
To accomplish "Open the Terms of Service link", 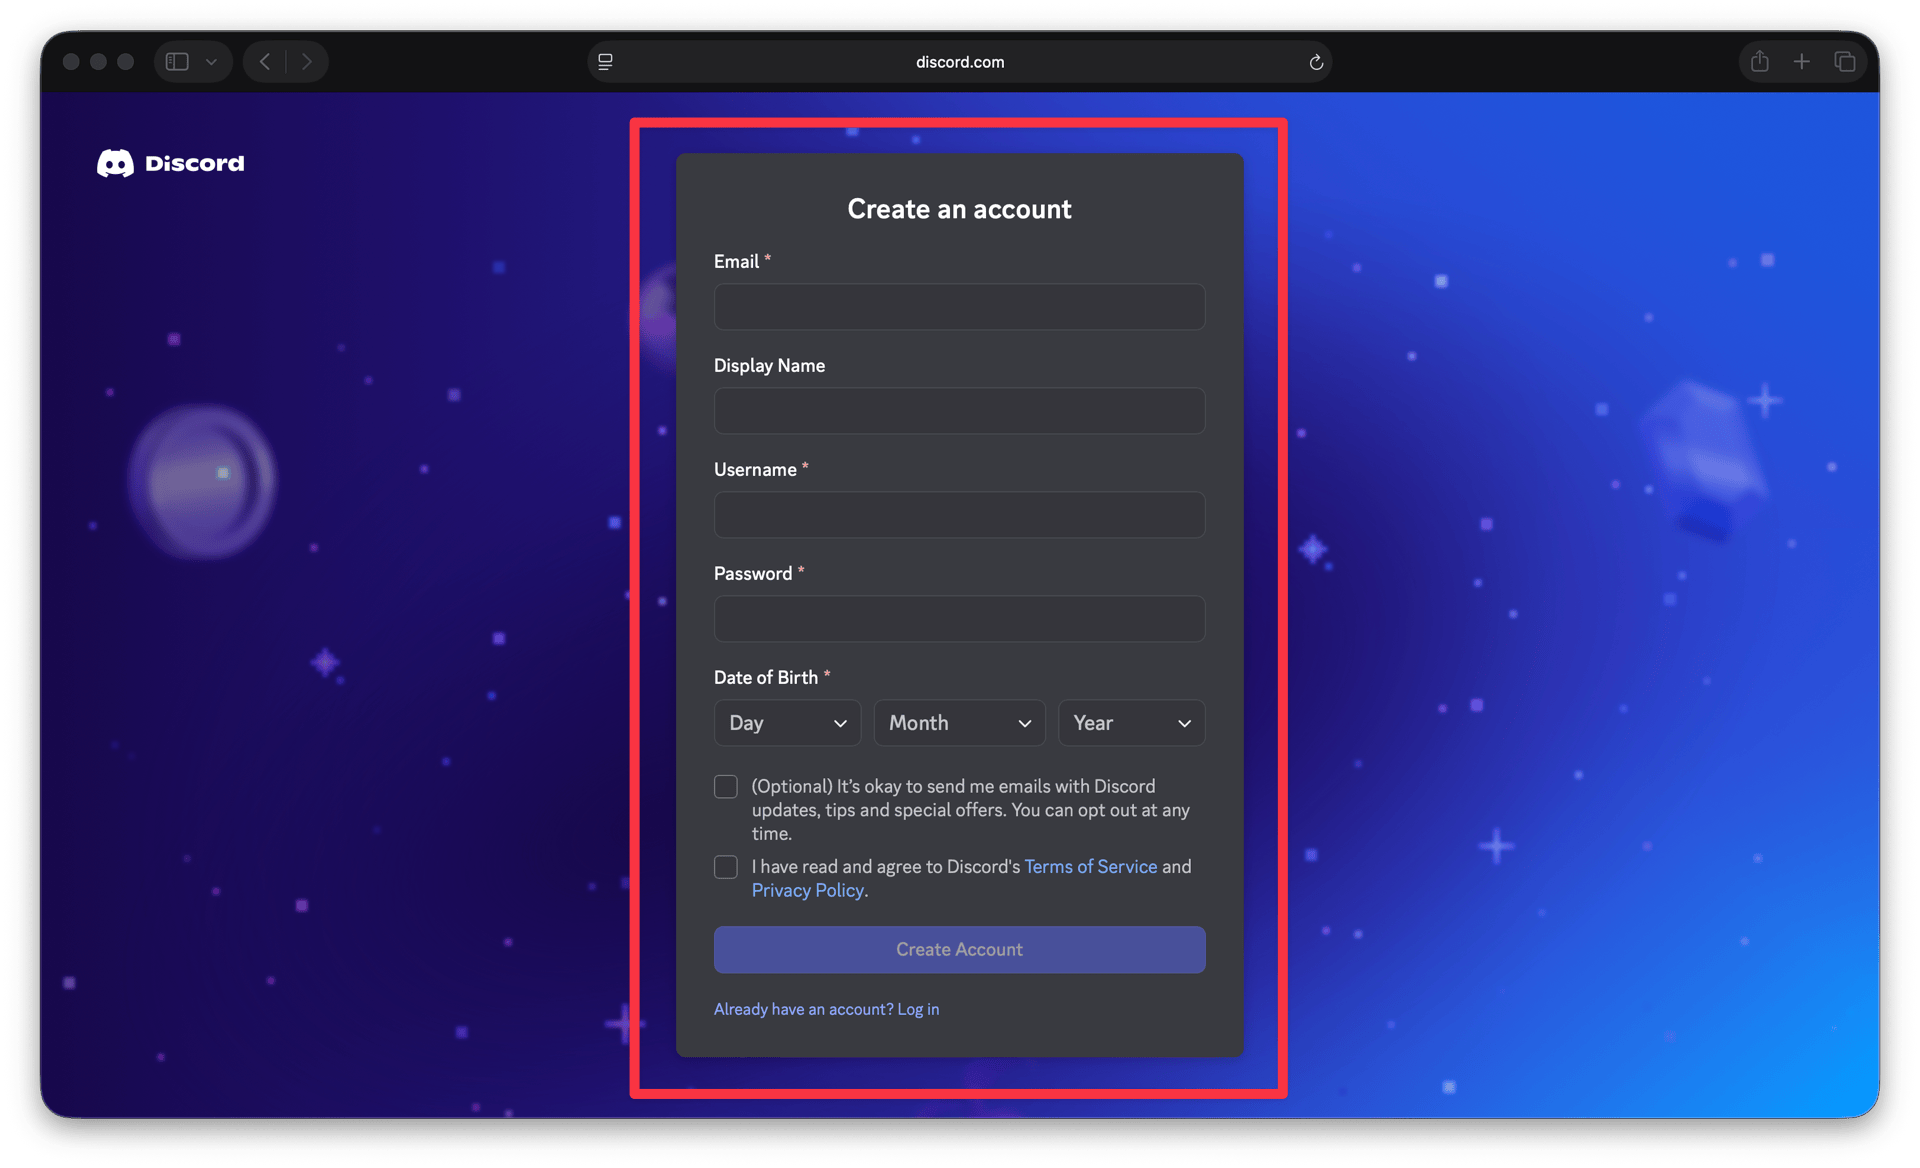I will [1090, 867].
